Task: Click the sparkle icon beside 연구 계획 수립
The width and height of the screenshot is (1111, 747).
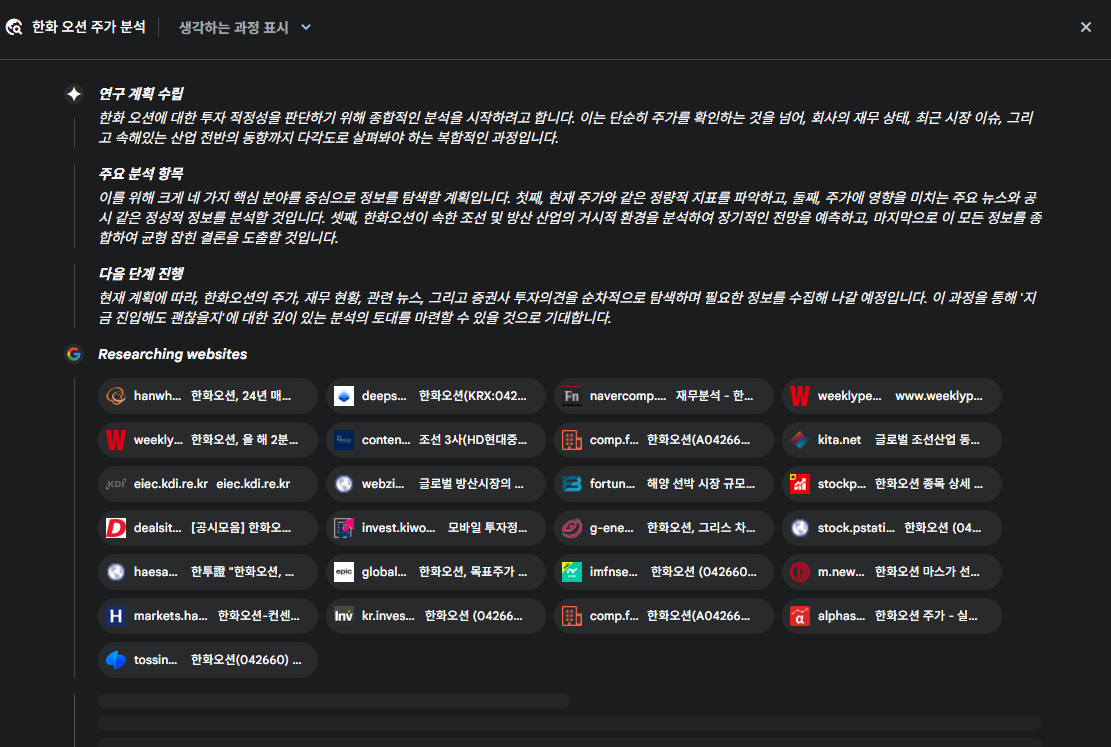Action: click(x=74, y=94)
